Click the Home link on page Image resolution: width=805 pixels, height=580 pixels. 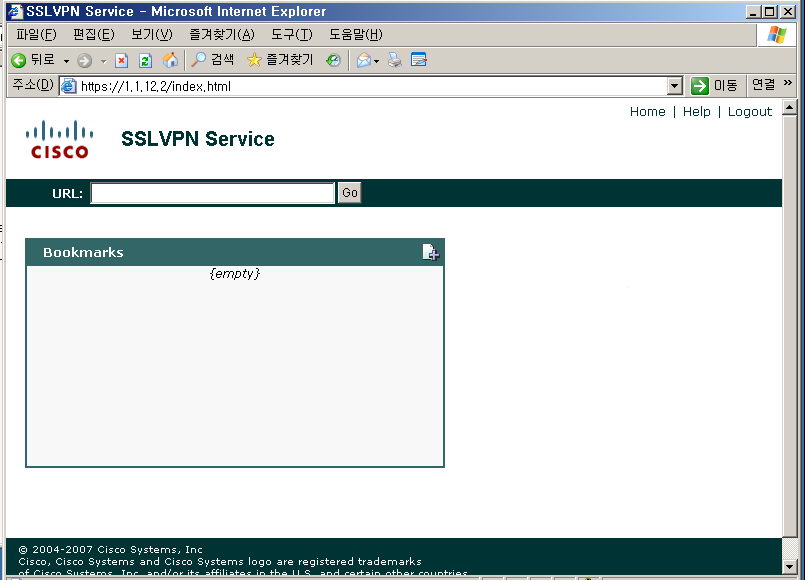647,112
